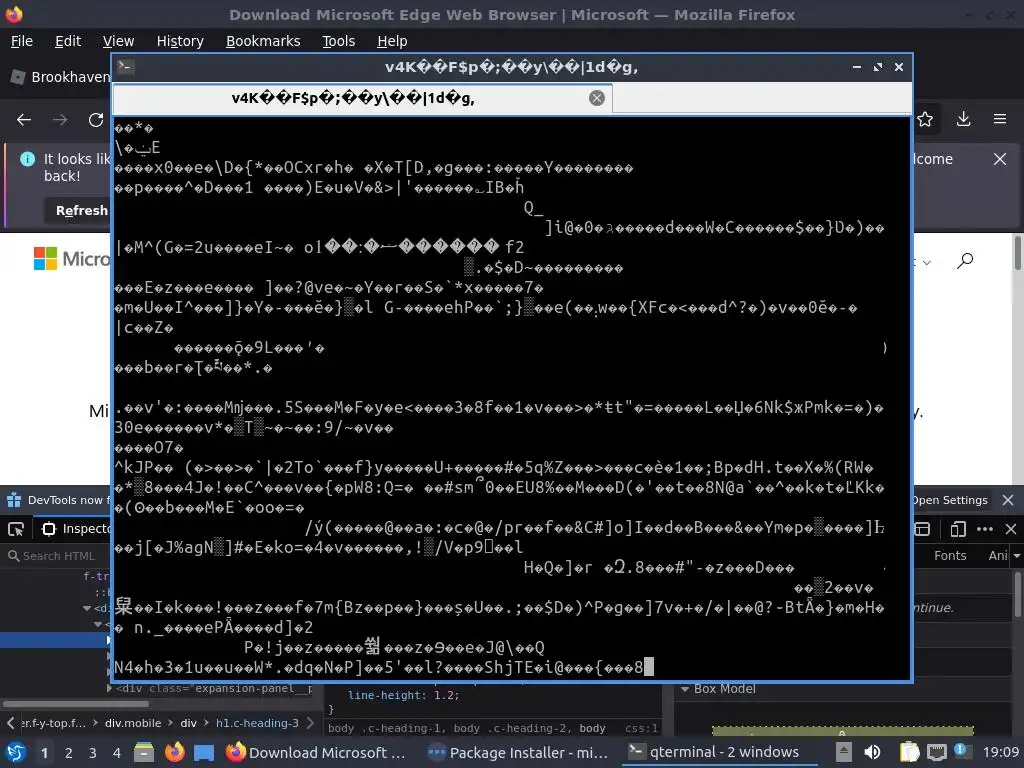Focus Download Microsoft taskbar window
The height and width of the screenshot is (768, 1024).
click(316, 752)
